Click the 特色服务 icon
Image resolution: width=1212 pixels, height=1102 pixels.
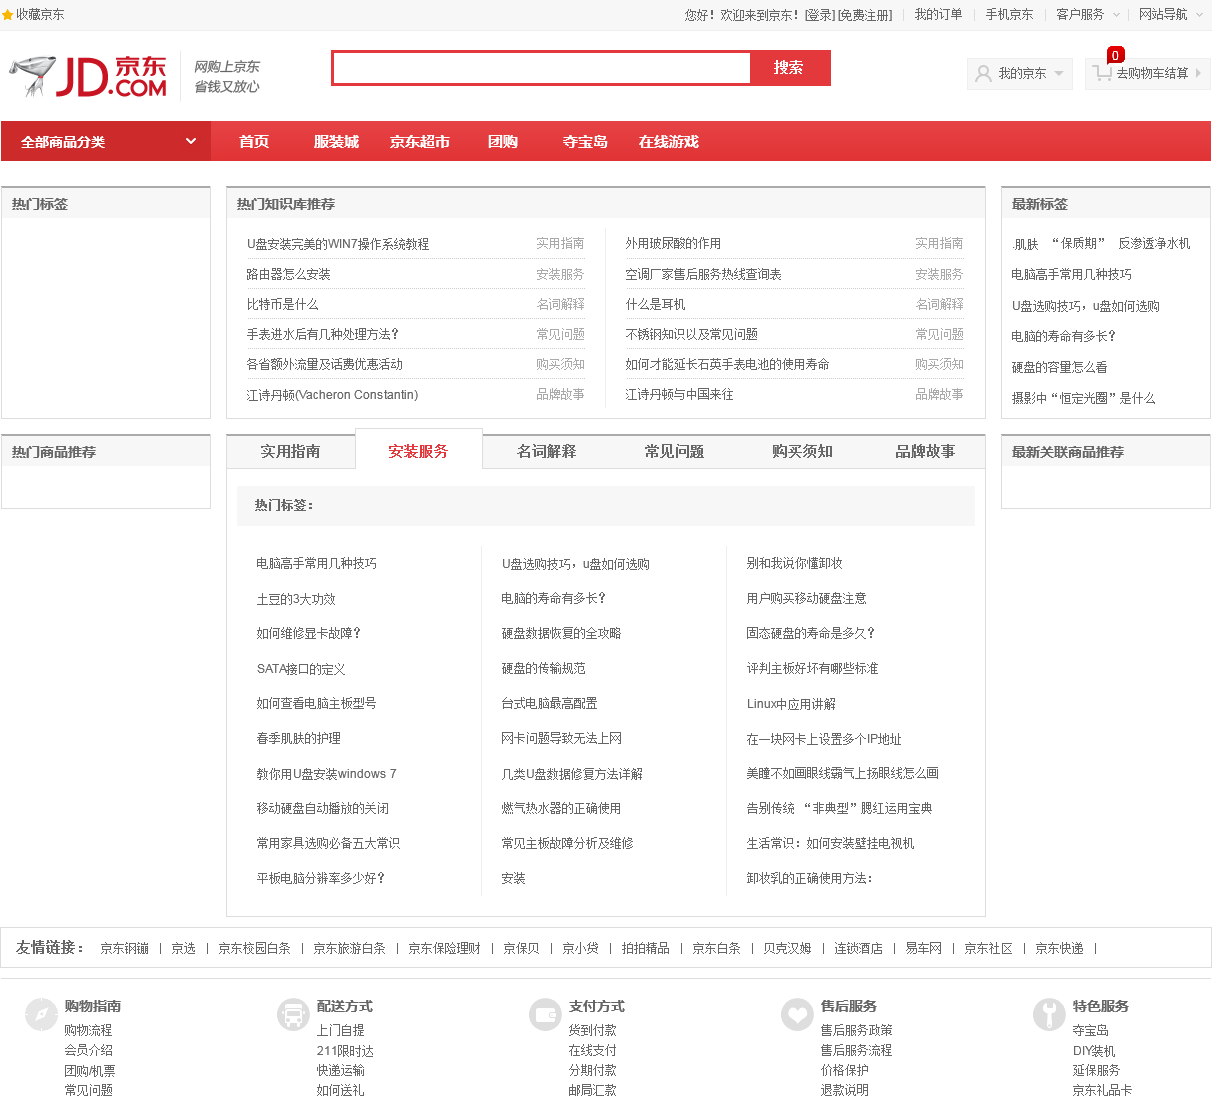1049,1015
